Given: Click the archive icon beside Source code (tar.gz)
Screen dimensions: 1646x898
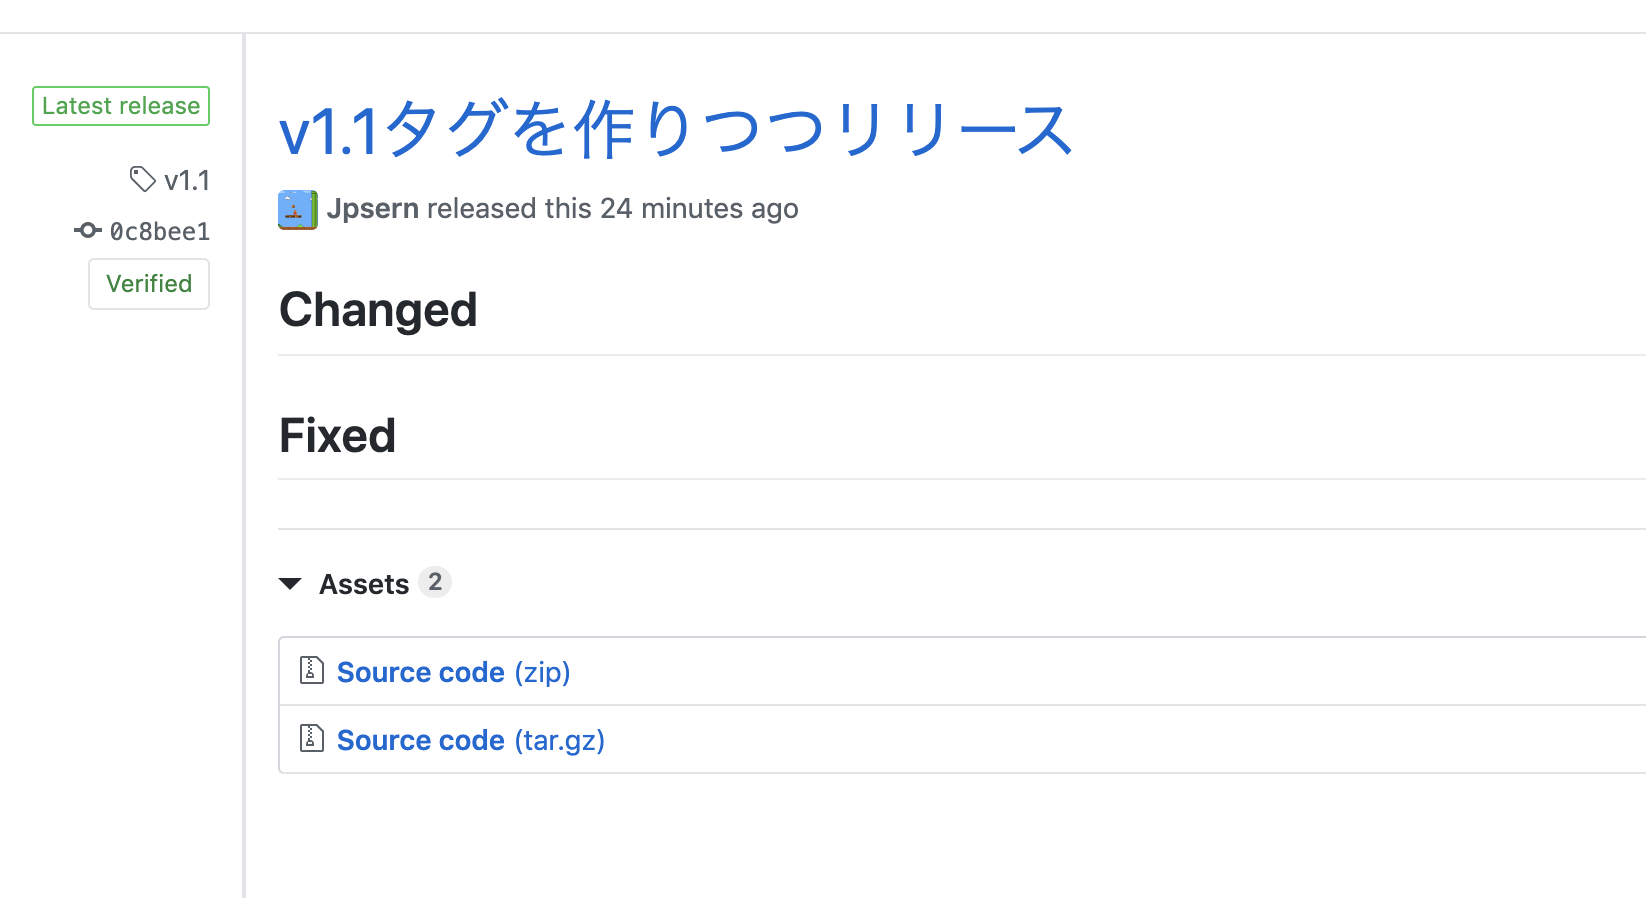Looking at the screenshot, I should pyautogui.click(x=311, y=739).
